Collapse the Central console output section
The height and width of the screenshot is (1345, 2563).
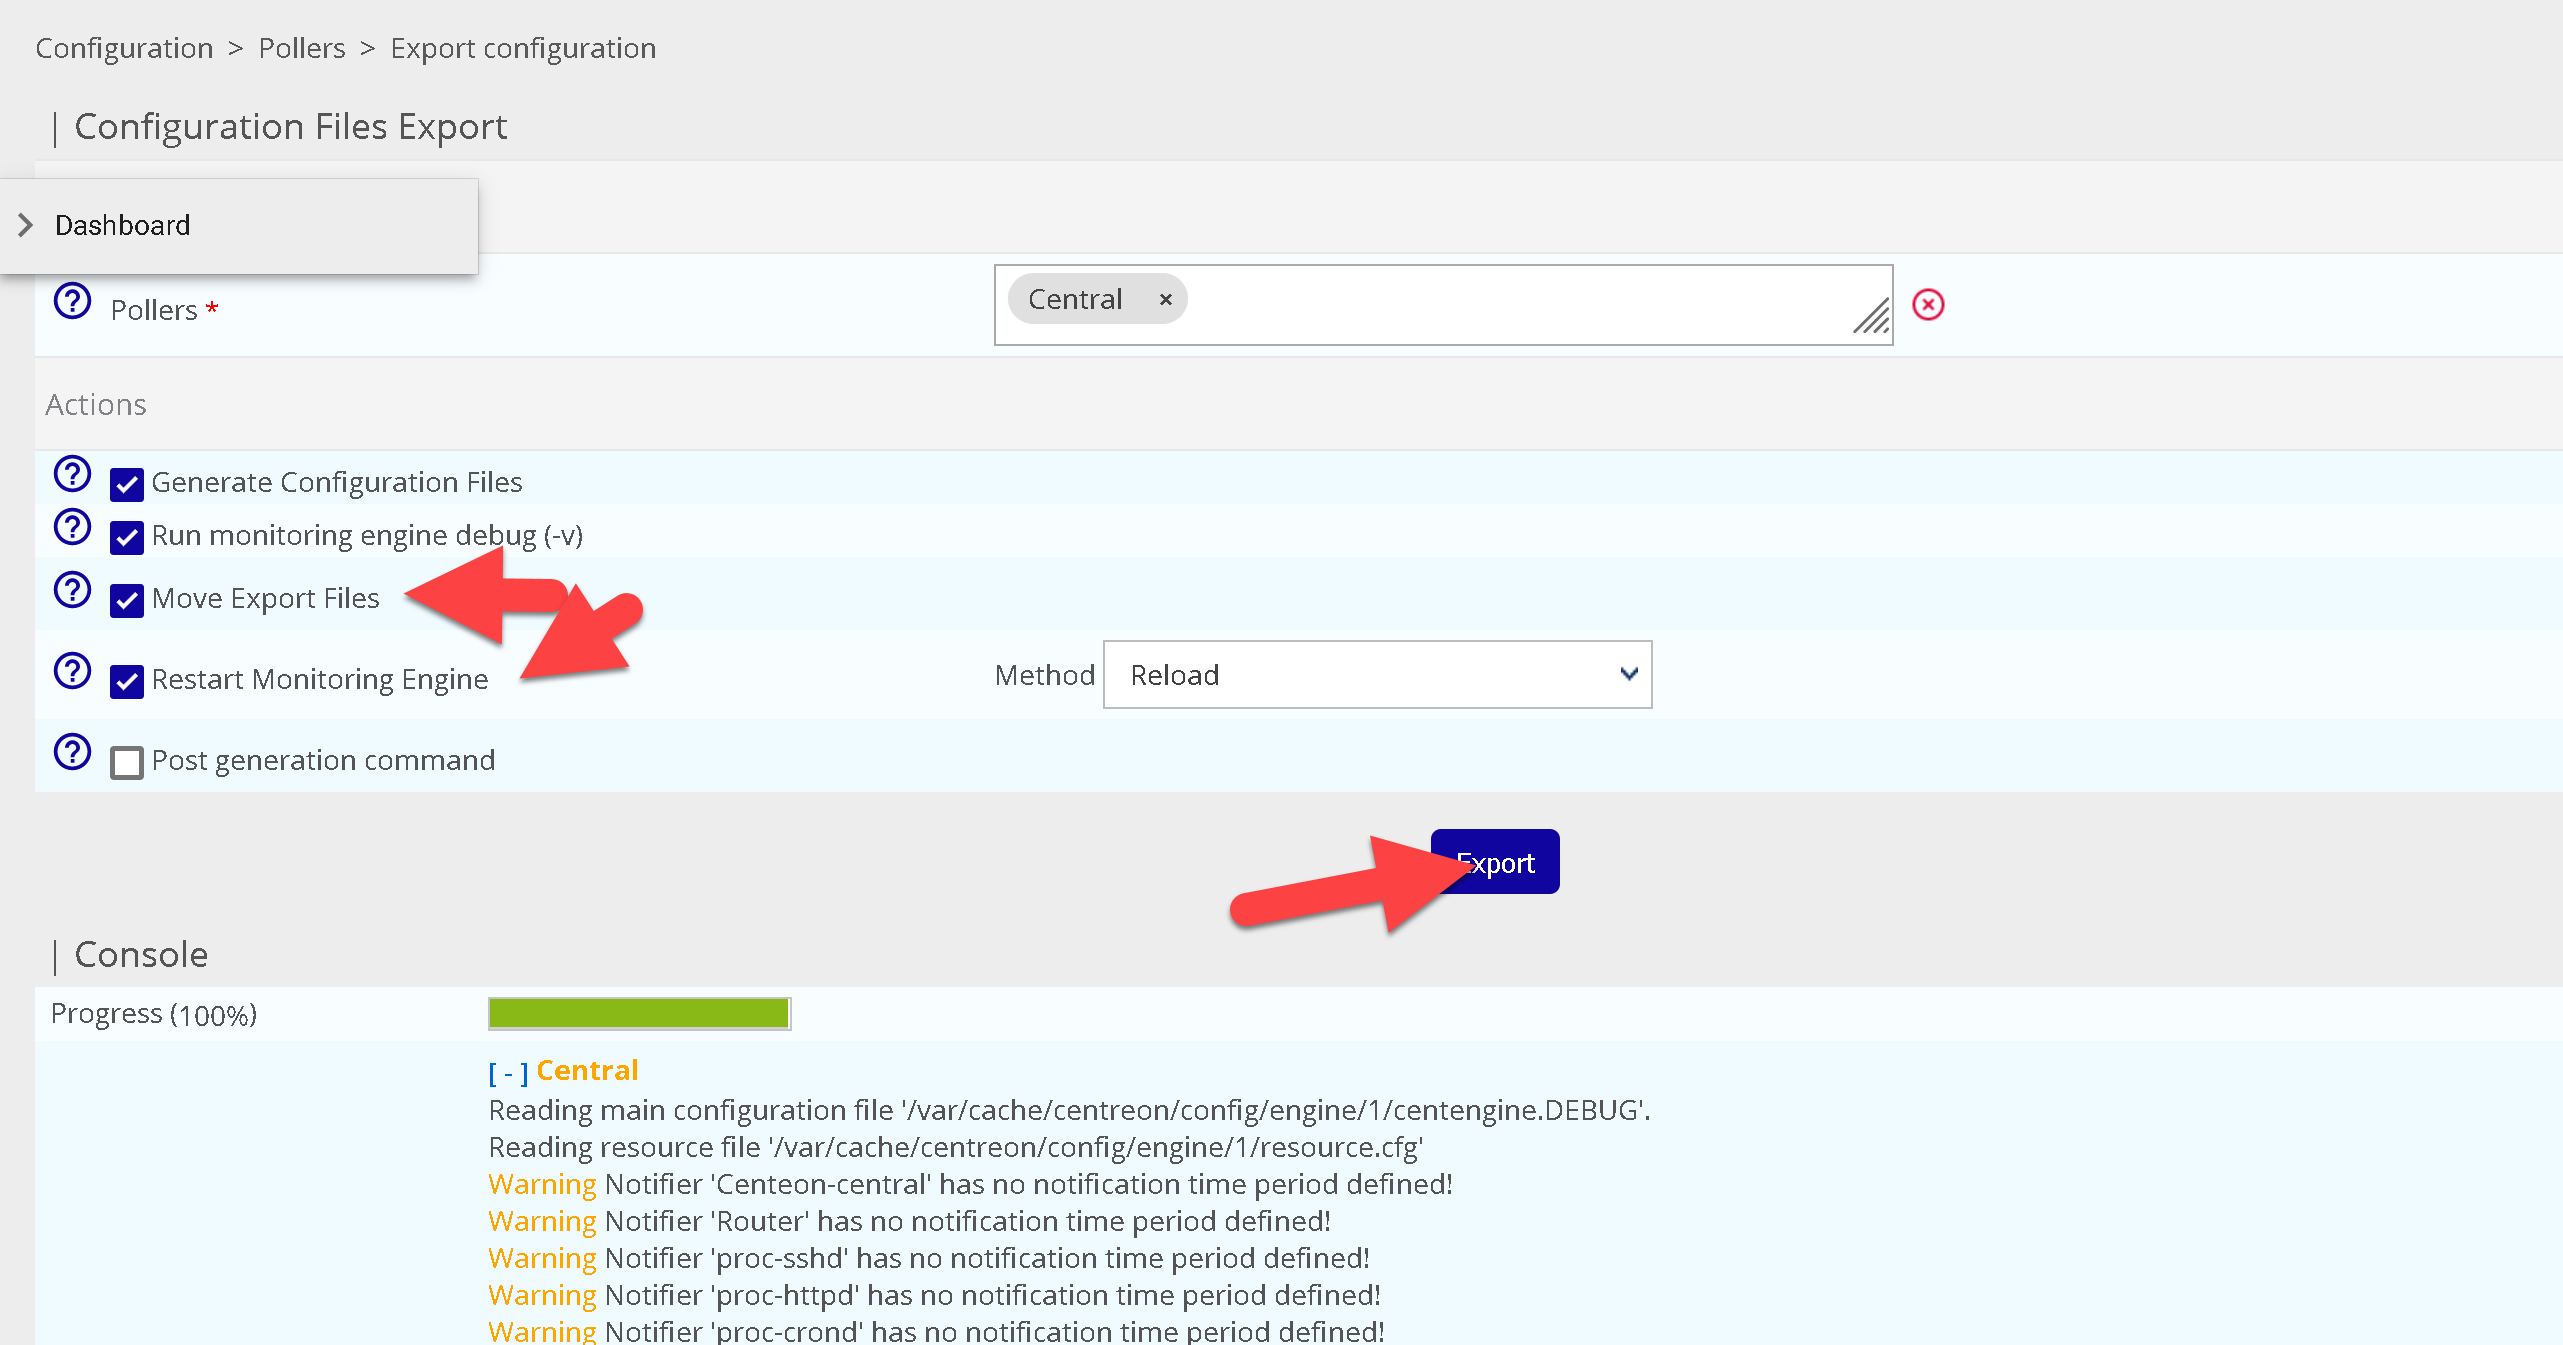[507, 1073]
